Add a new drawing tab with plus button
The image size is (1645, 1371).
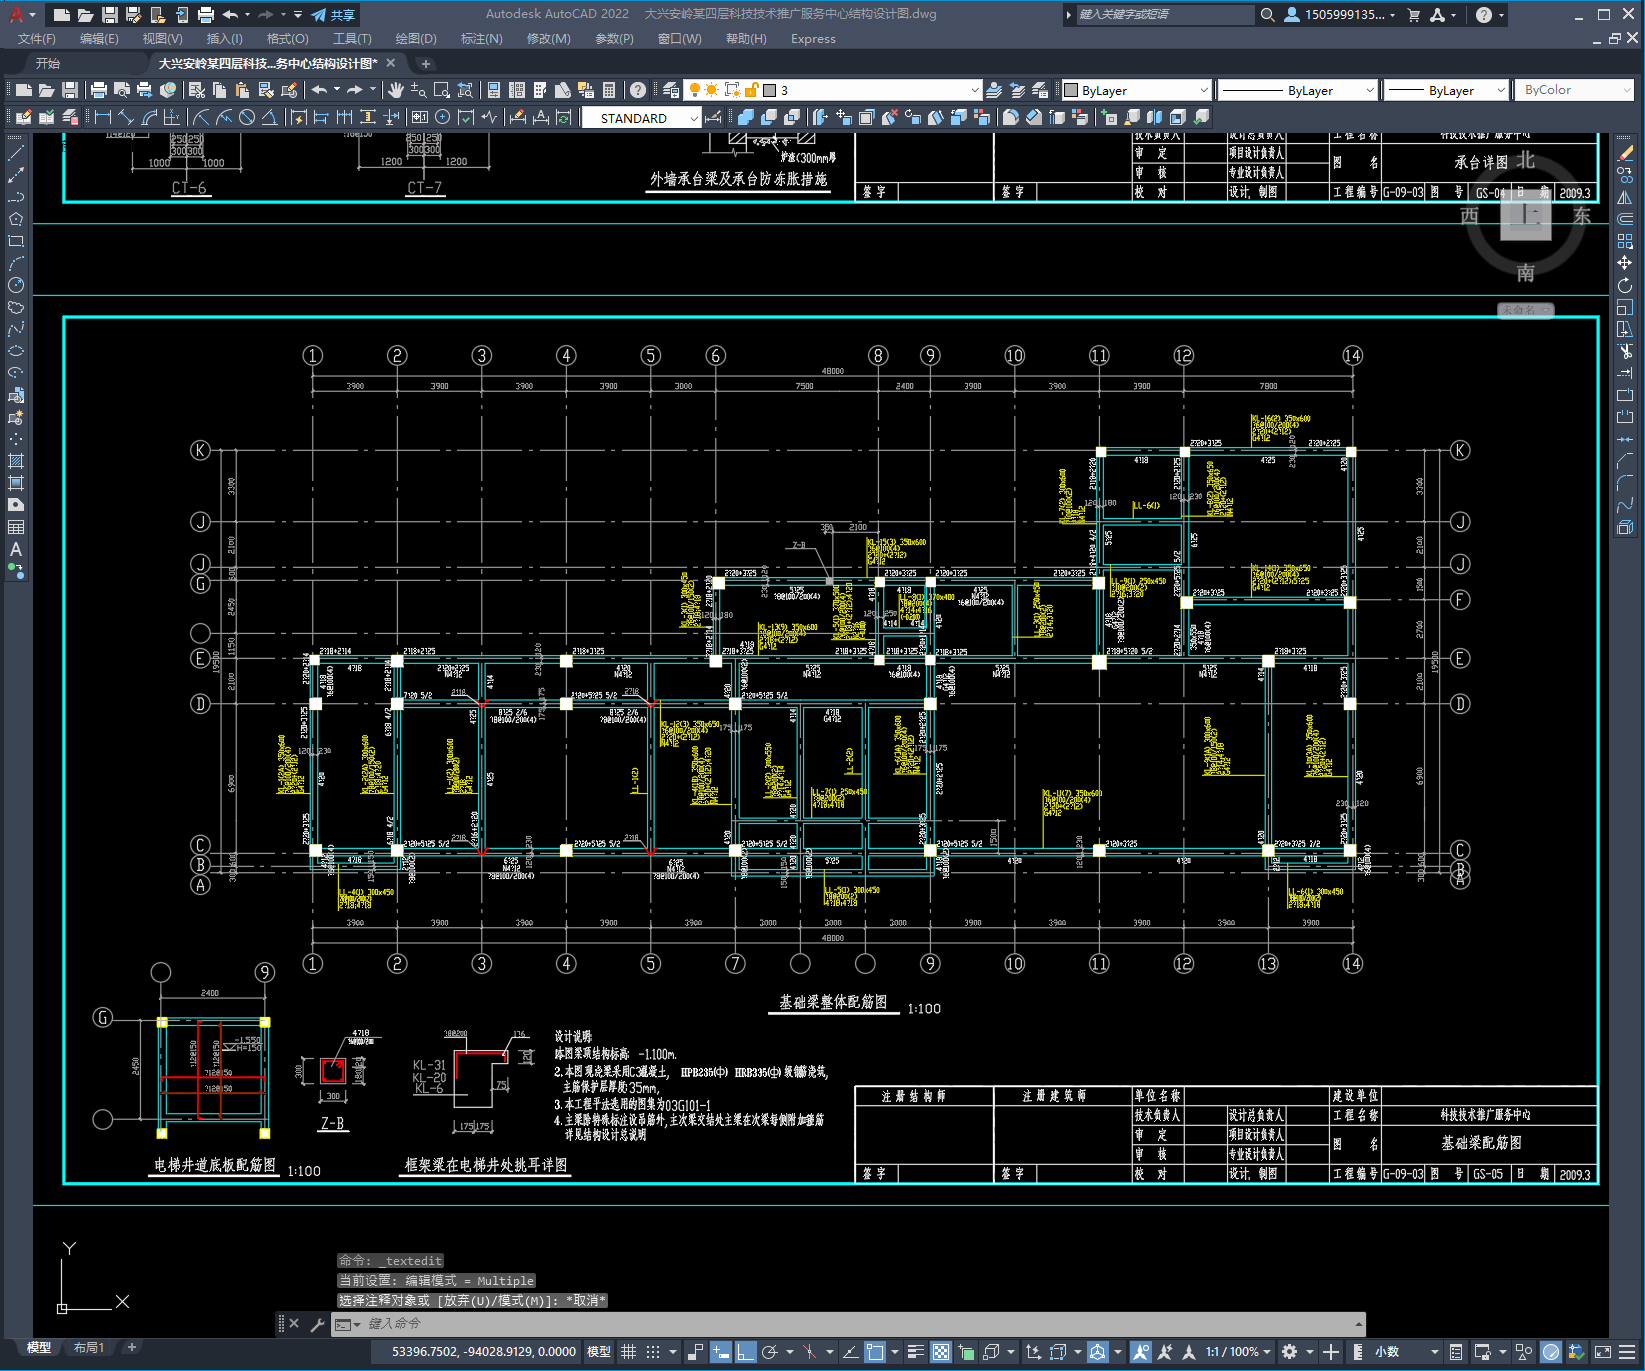425,64
